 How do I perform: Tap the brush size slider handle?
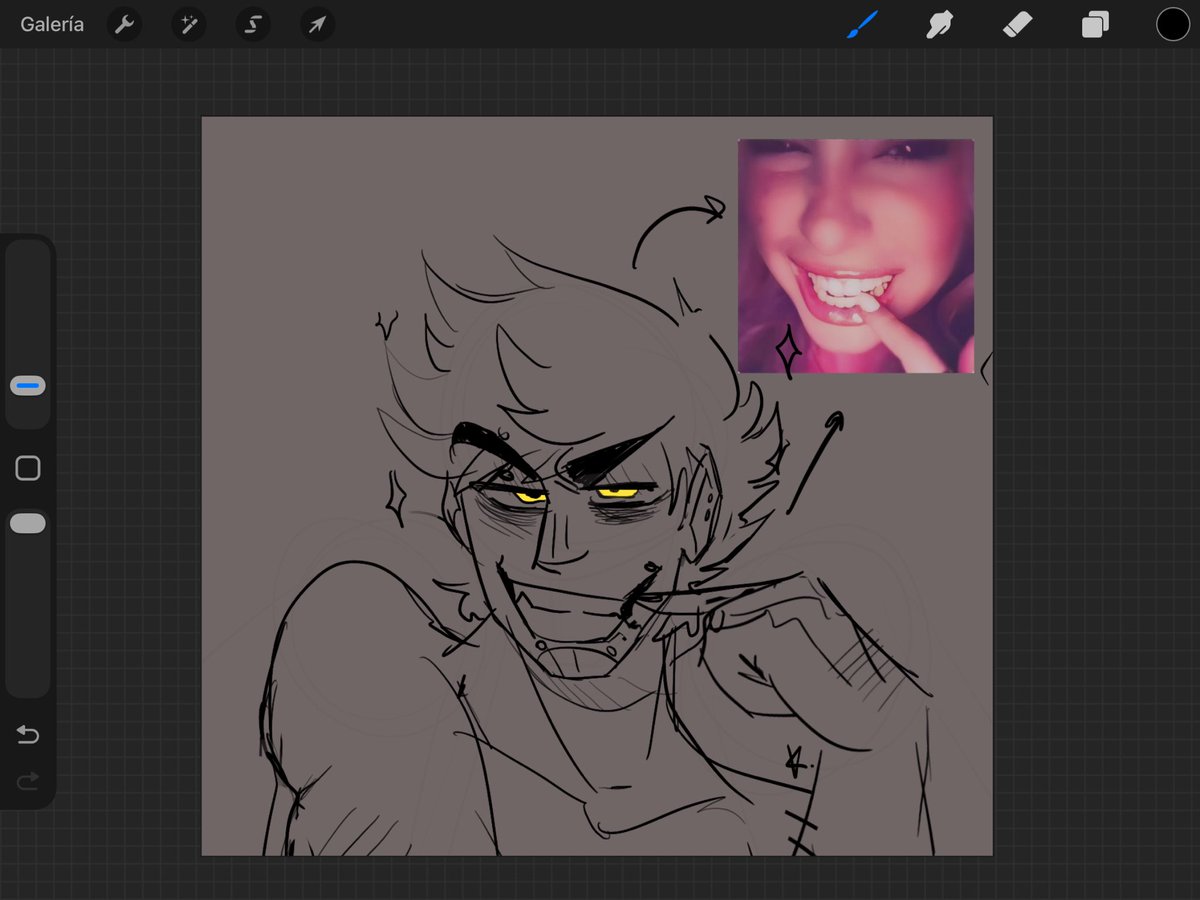click(28, 385)
